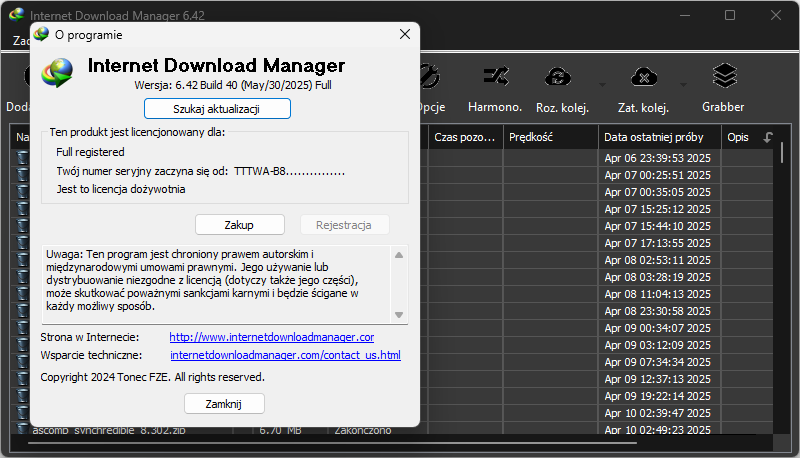
Task: Select the Apr 07 15:25:12 2025 entry
Action: 658,209
